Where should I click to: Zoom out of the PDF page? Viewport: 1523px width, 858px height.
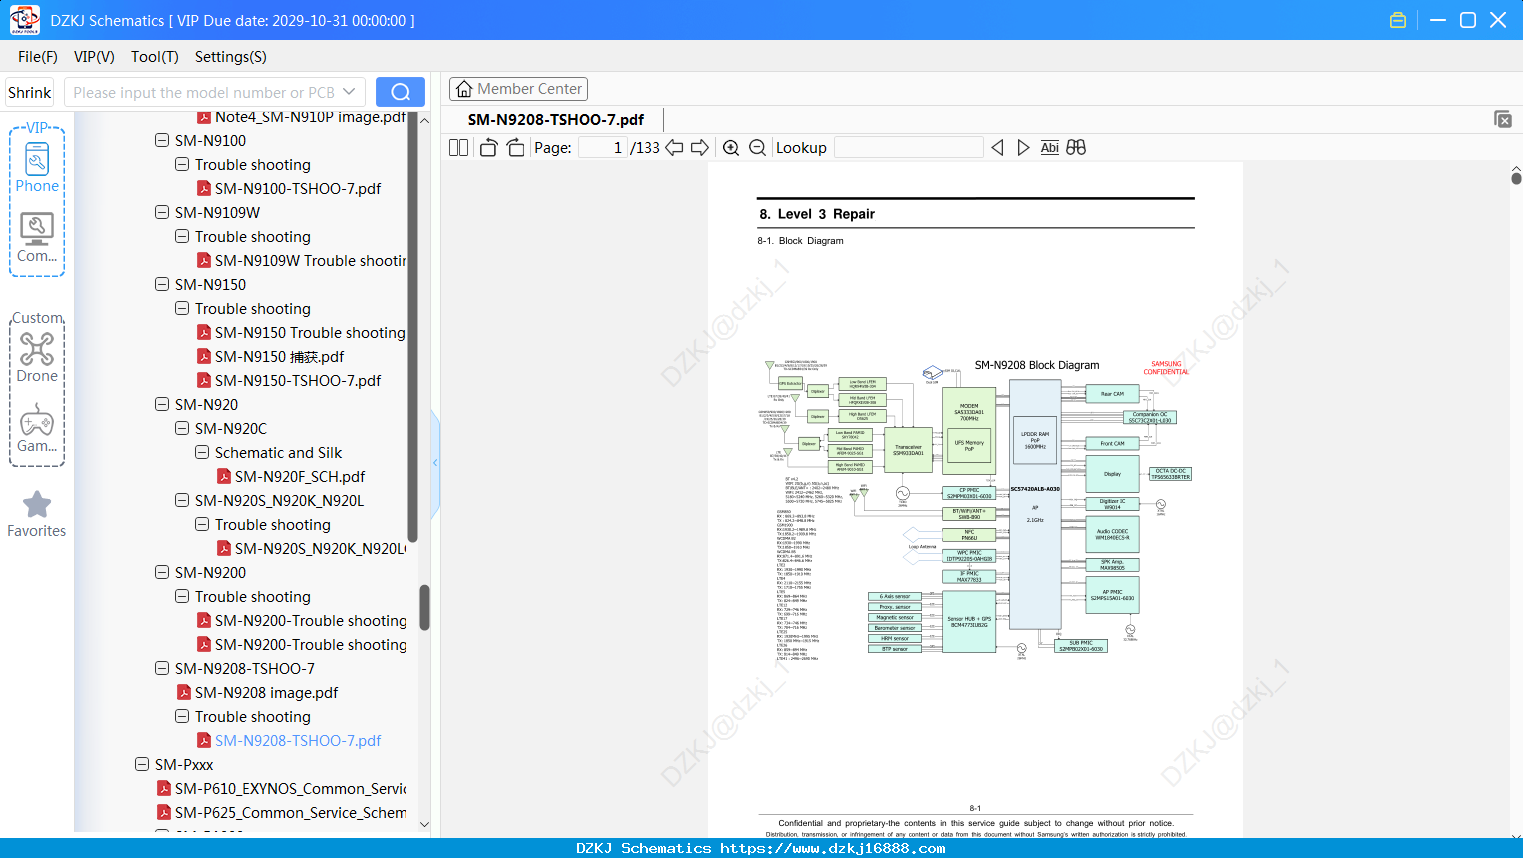click(758, 147)
